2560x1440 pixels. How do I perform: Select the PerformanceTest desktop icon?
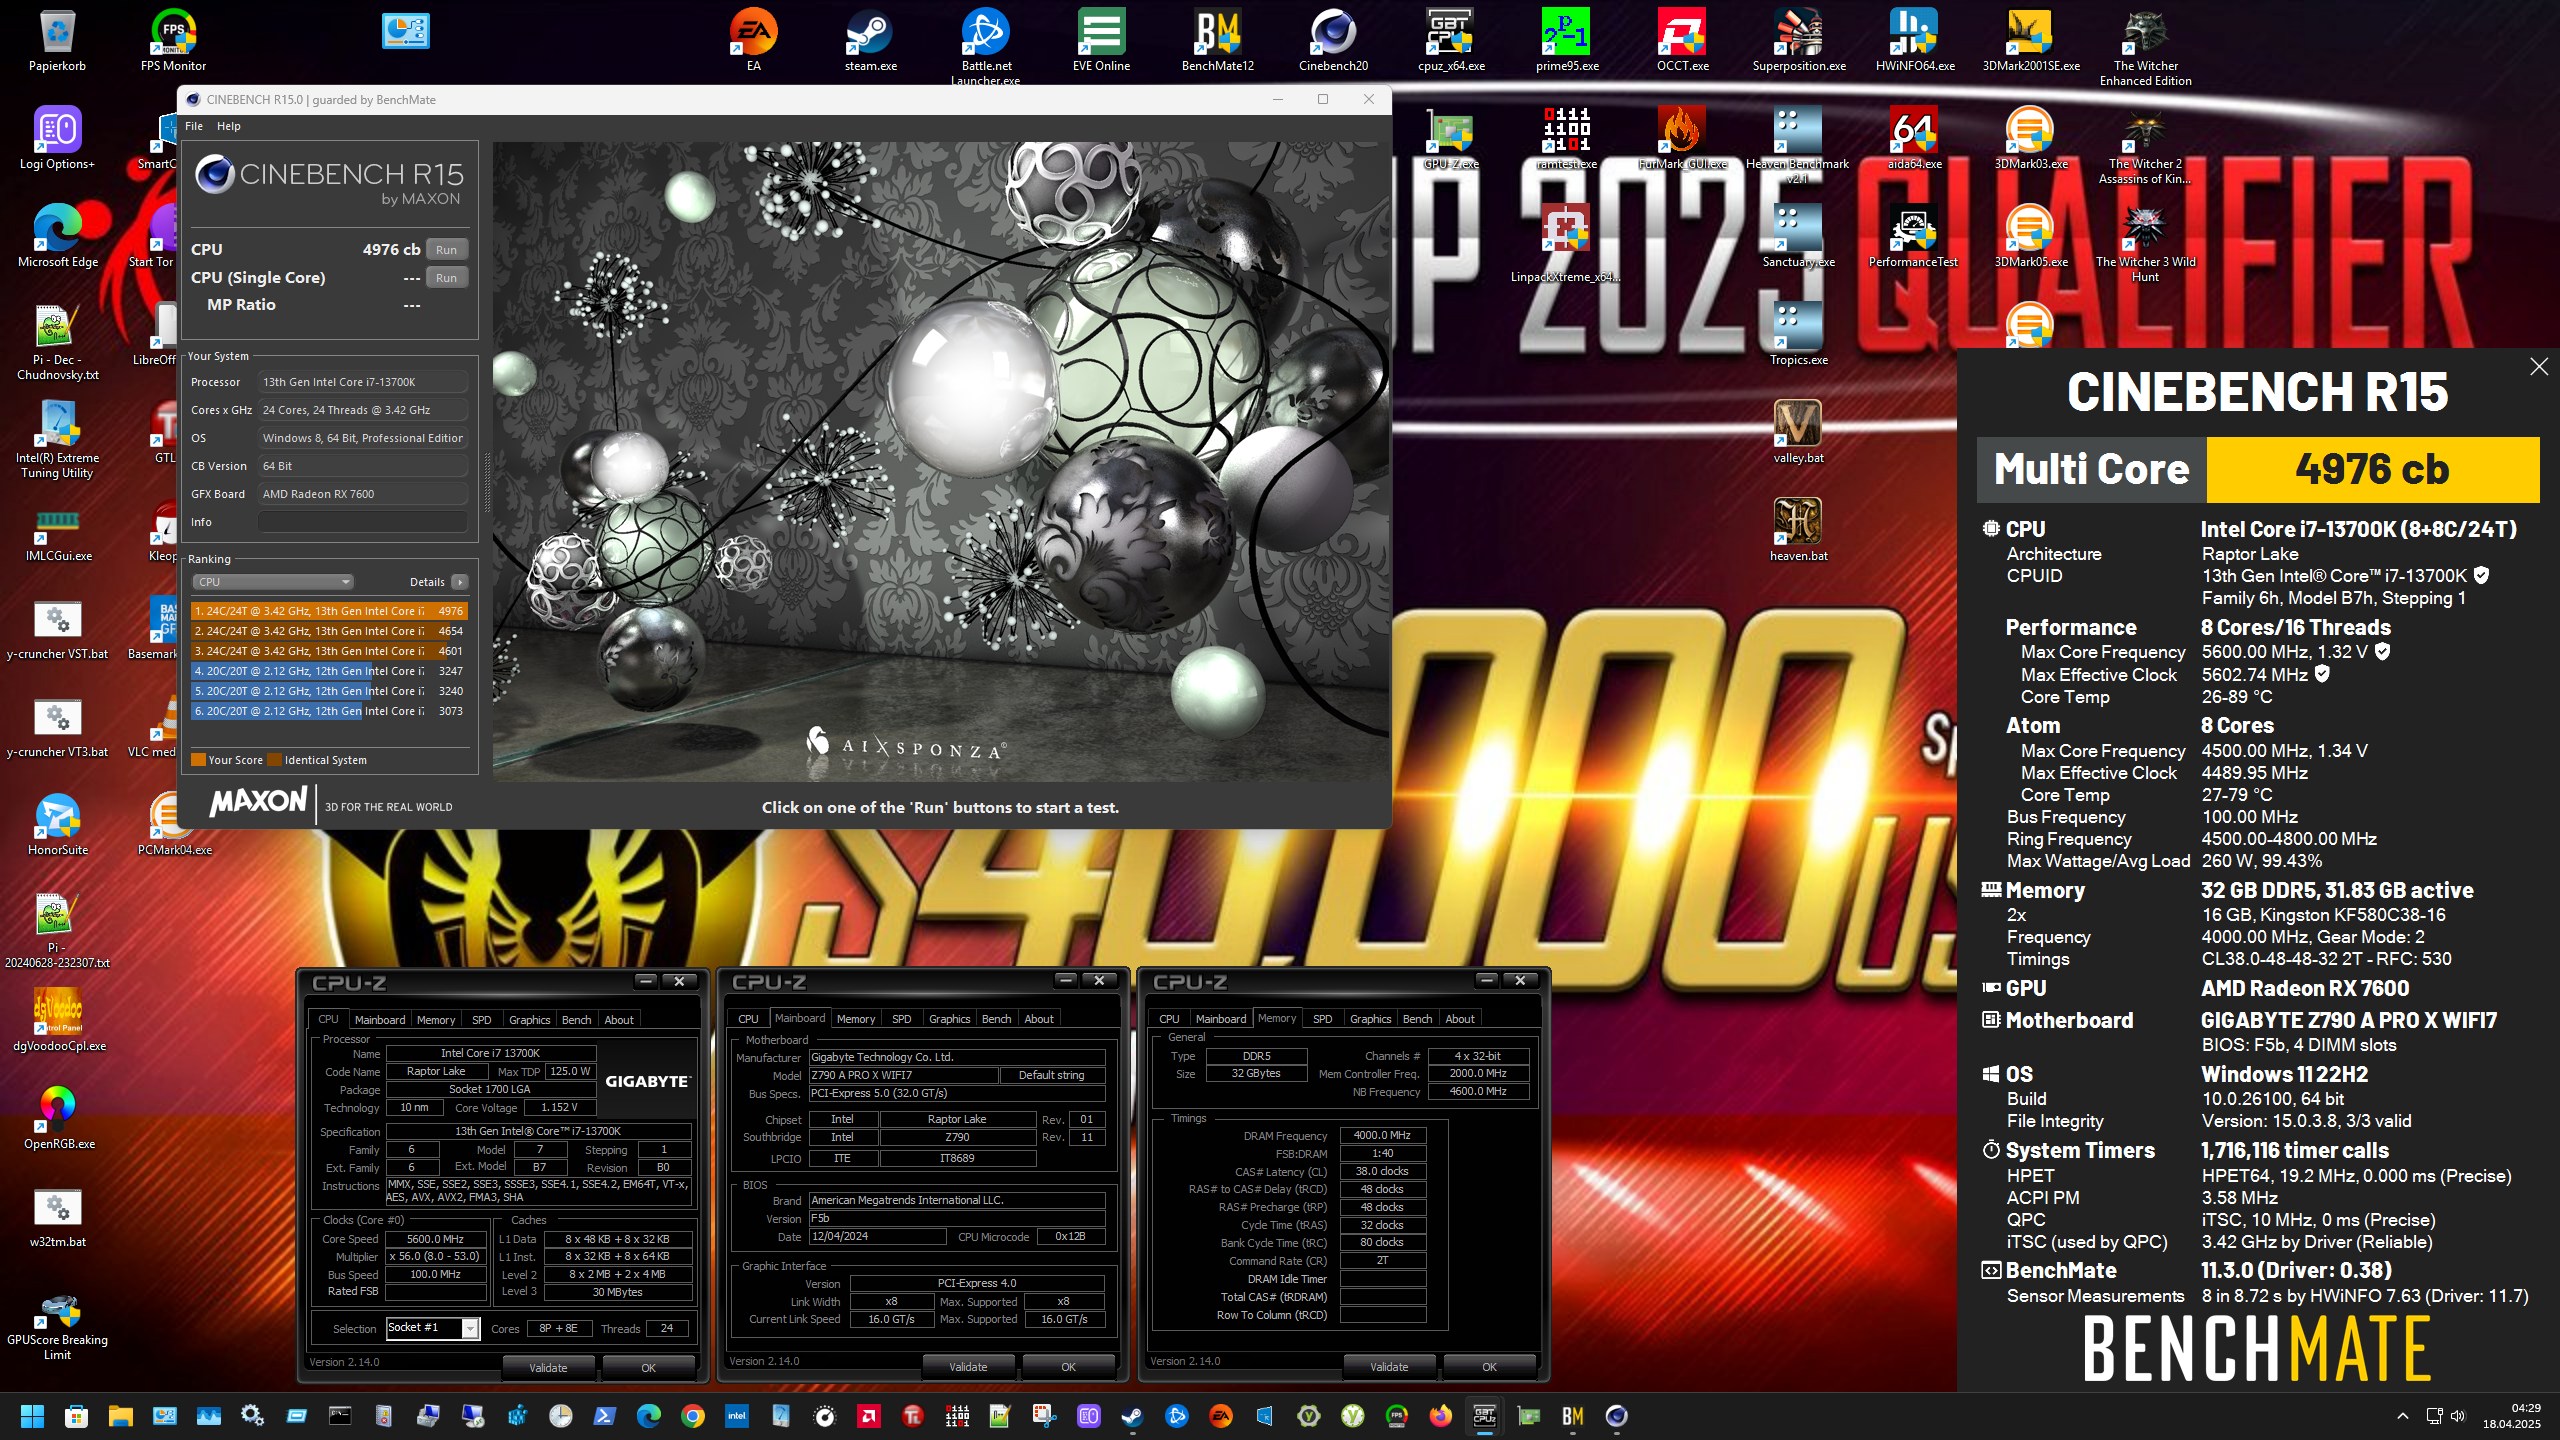click(1913, 236)
